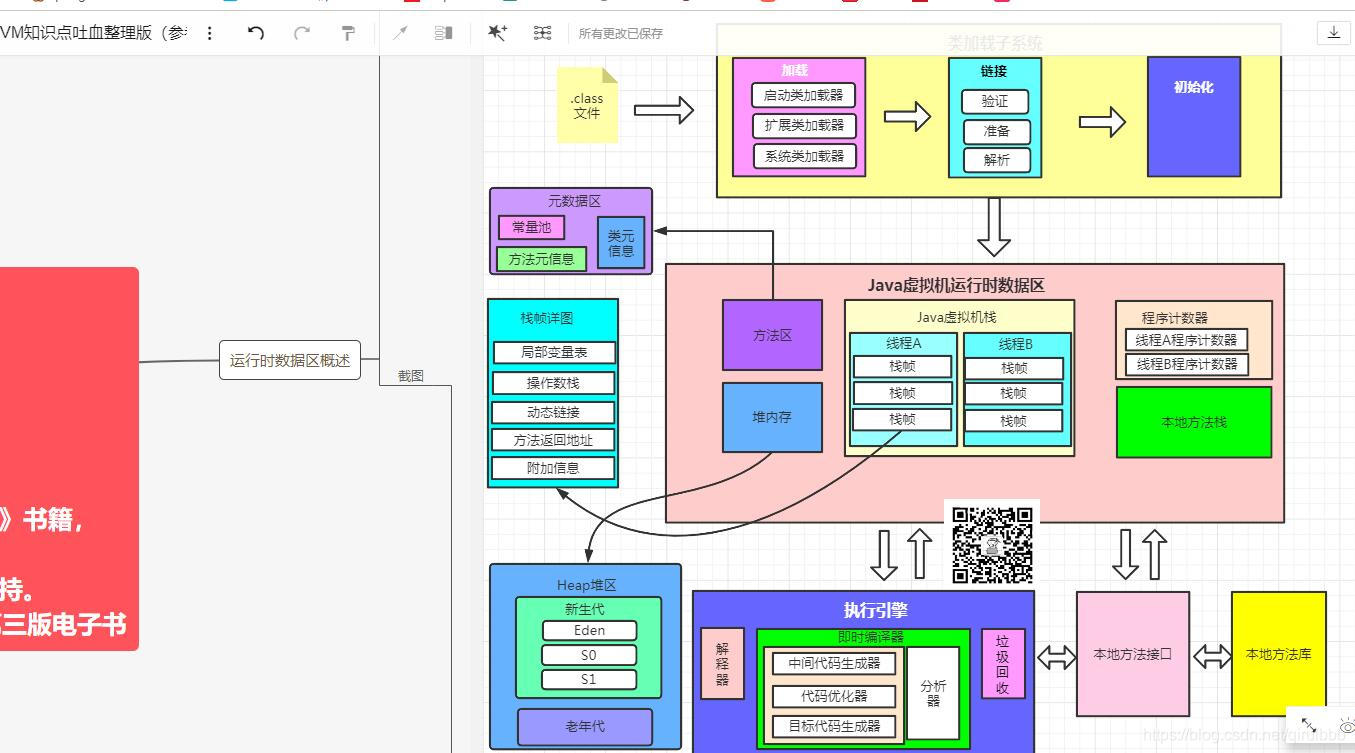Select the 截图 child node label
Screen dimensions: 1355x753
click(411, 376)
